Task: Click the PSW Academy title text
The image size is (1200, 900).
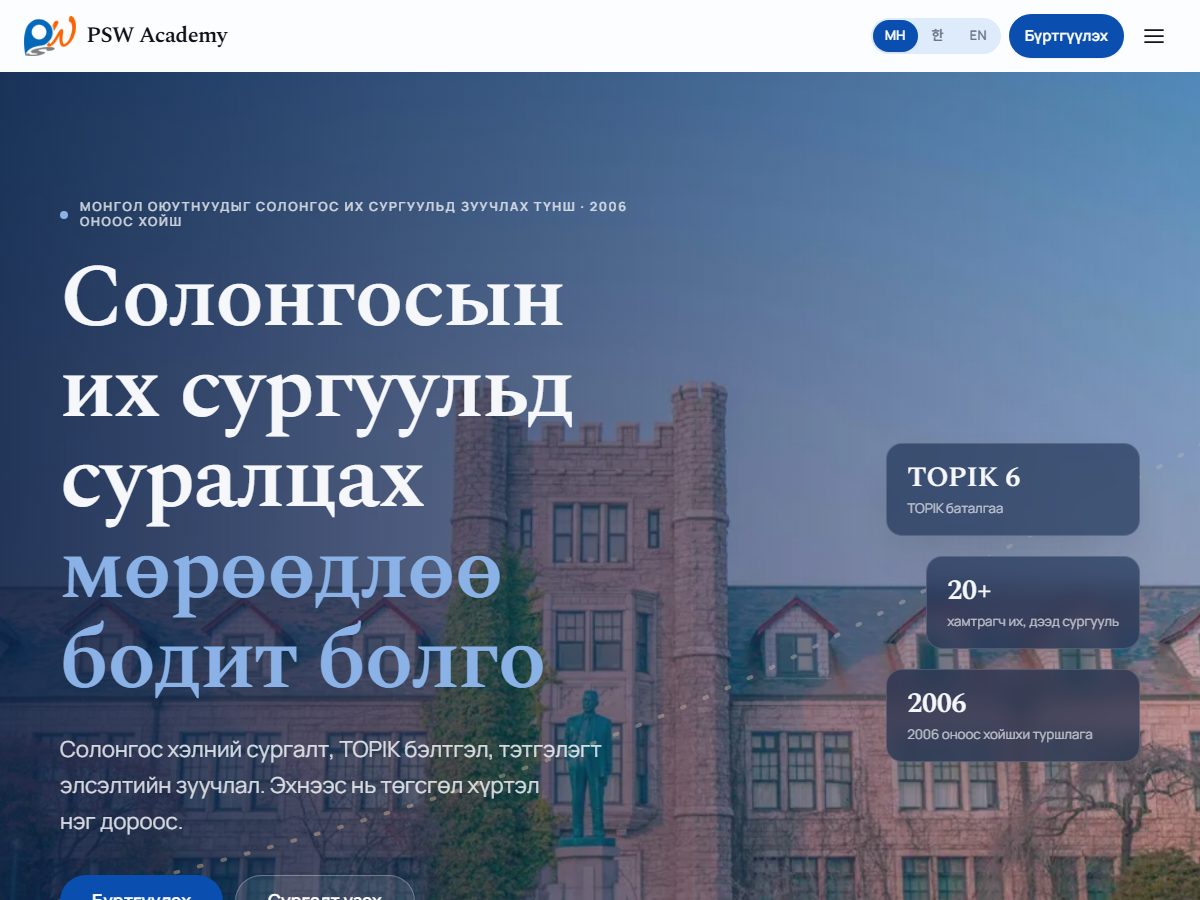Action: point(157,36)
